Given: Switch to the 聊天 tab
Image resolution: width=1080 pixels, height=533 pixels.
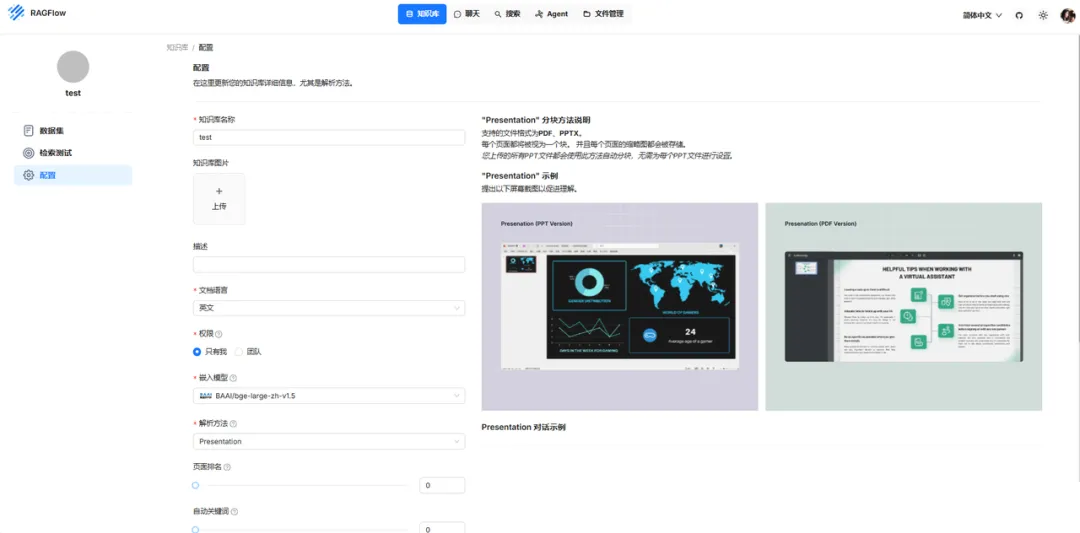Looking at the screenshot, I should tap(467, 14).
